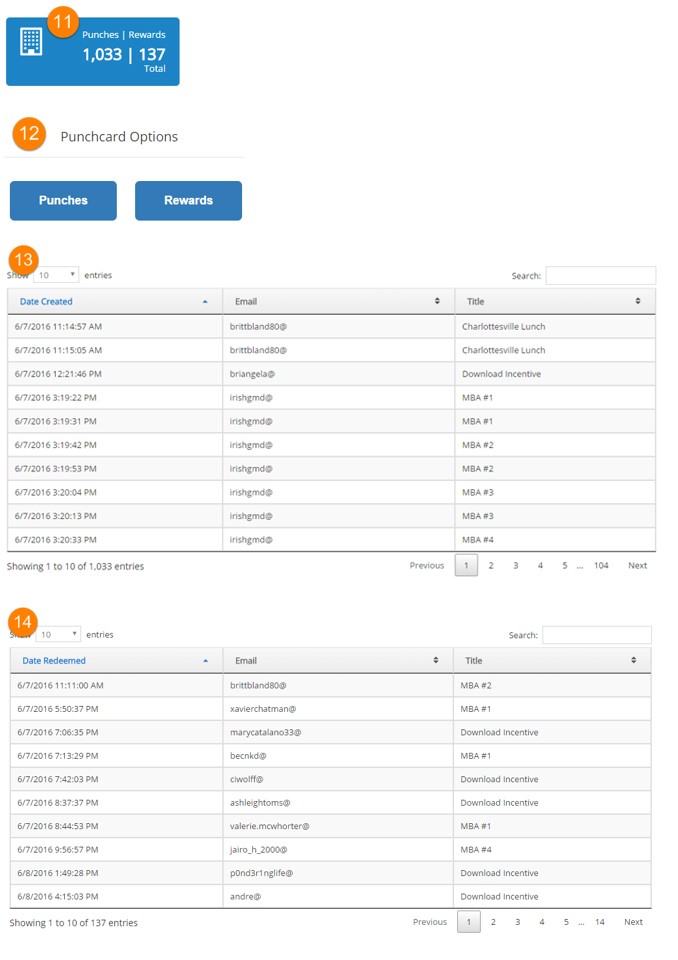Go to page 3 of rewards table

pyautogui.click(x=518, y=921)
